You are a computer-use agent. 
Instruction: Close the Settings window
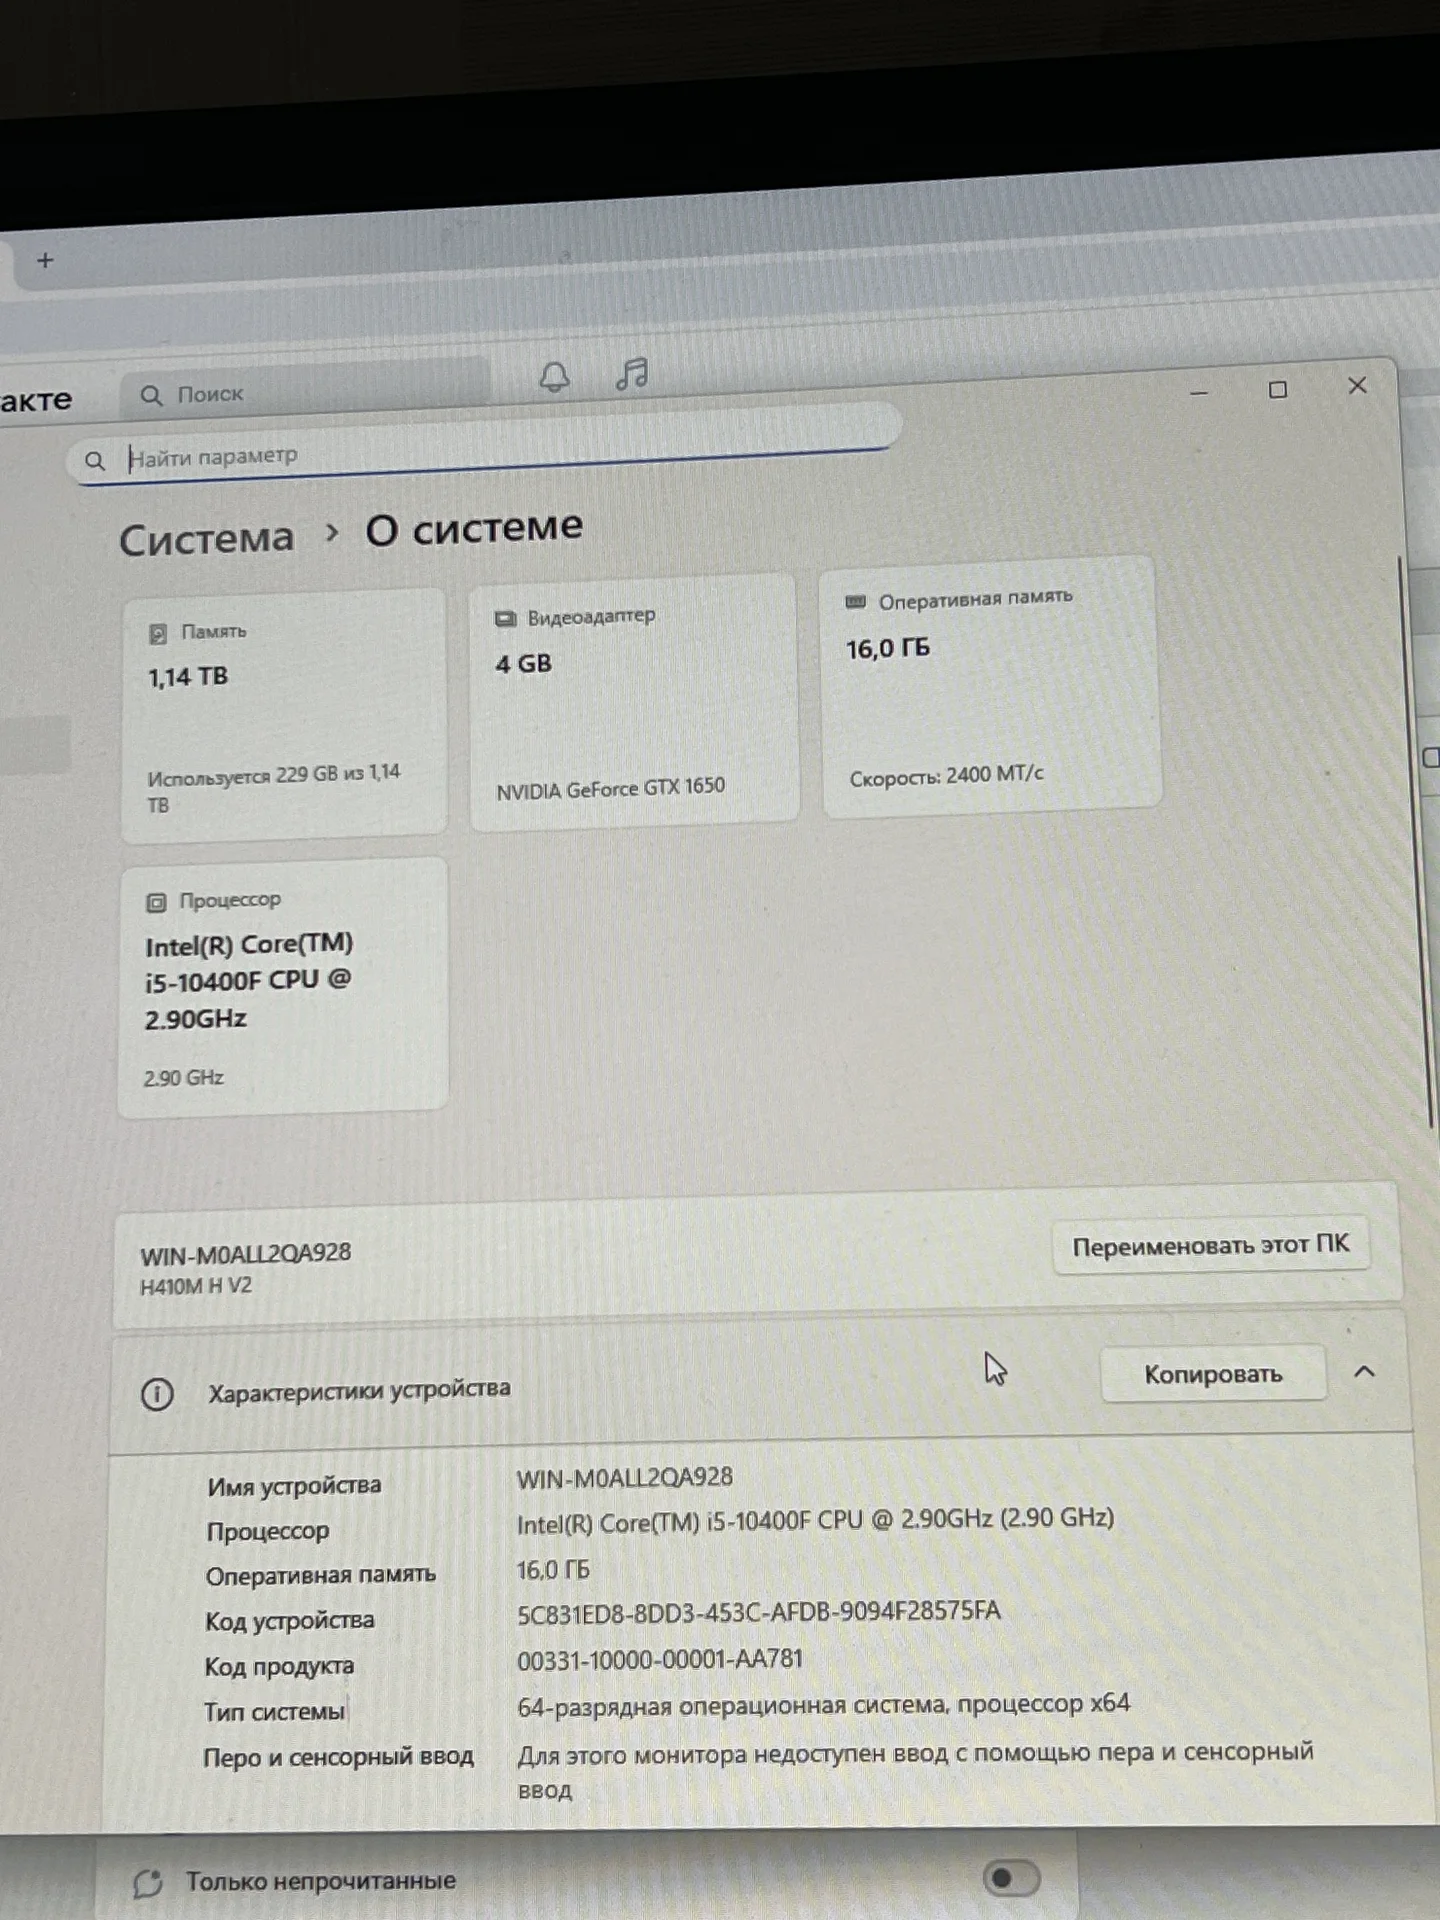tap(1357, 385)
